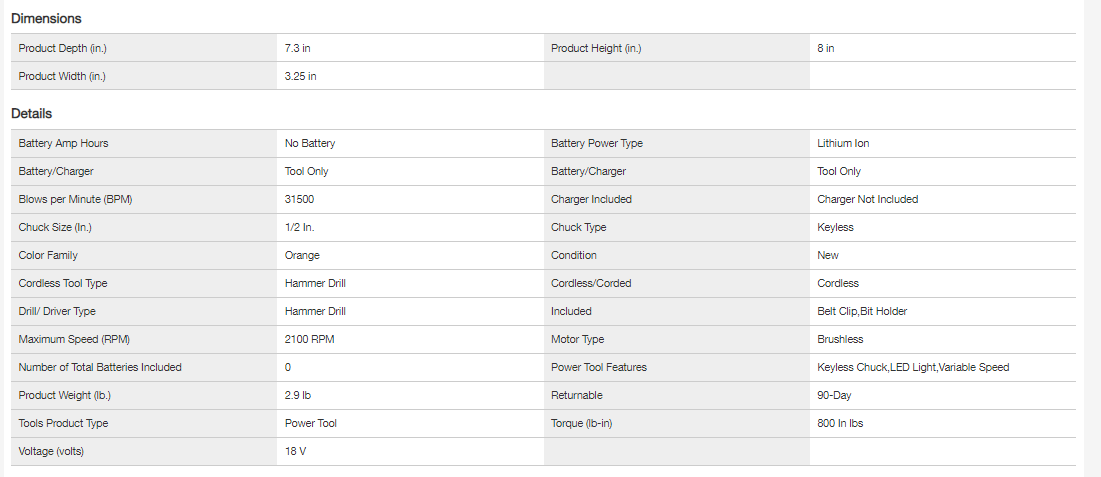The width and height of the screenshot is (1101, 477).
Task: Click the Orange color family value
Action: pos(302,255)
